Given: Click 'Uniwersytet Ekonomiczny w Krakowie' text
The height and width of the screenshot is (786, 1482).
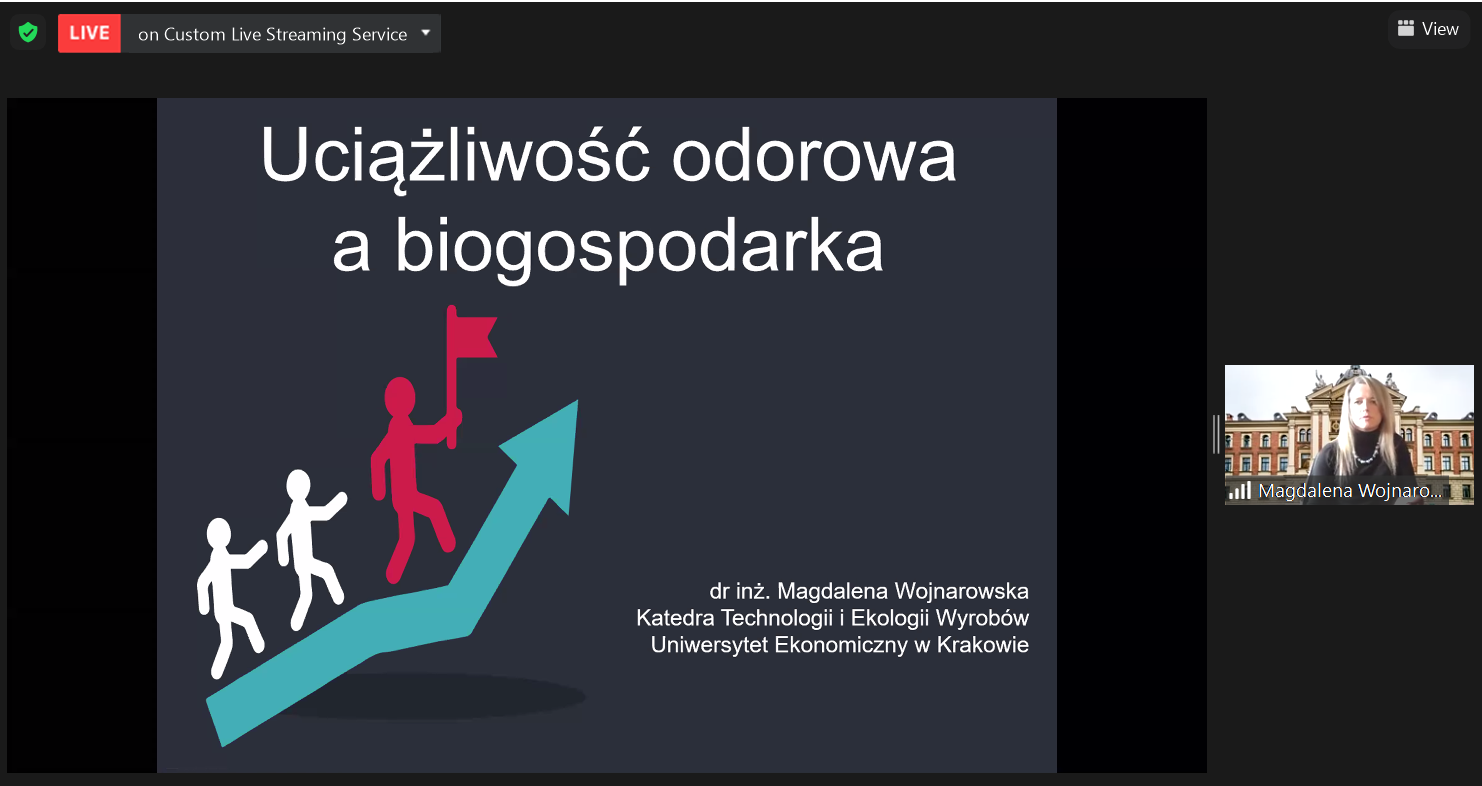Looking at the screenshot, I should pos(839,645).
